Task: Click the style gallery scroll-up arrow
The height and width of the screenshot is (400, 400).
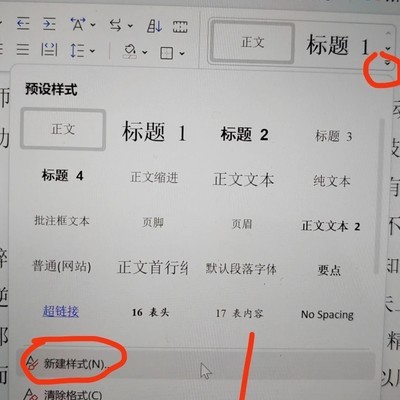Action: [x=388, y=33]
